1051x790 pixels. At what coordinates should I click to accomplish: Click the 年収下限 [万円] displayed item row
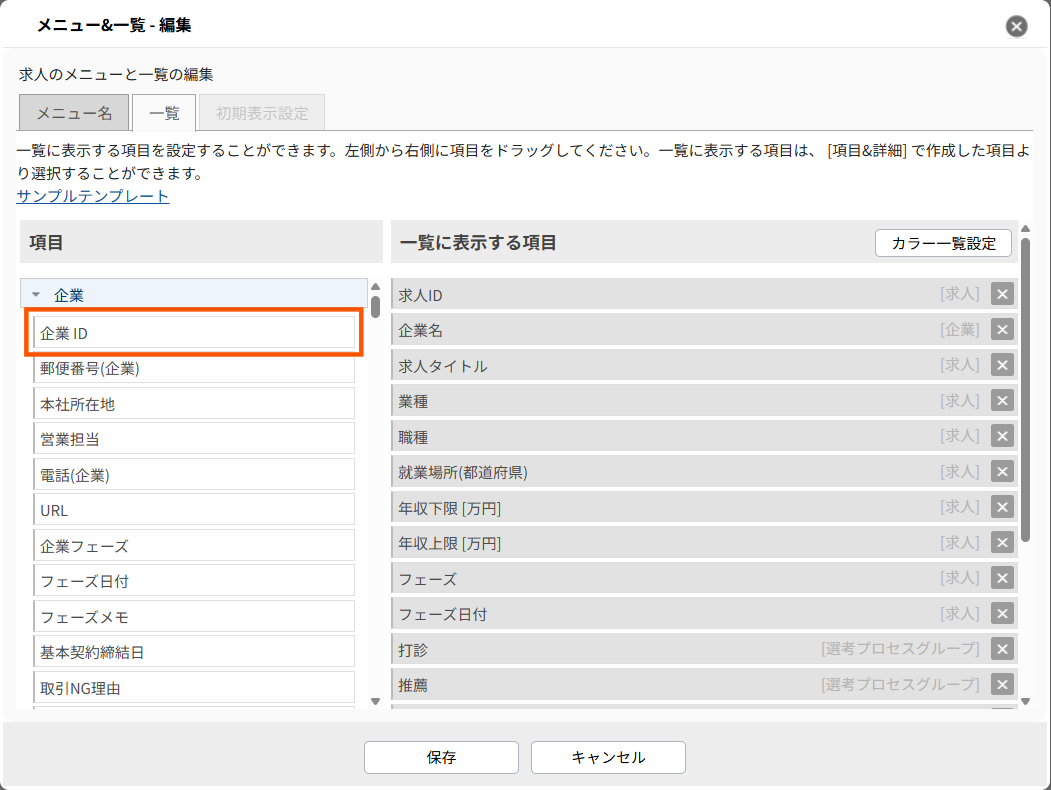(704, 507)
